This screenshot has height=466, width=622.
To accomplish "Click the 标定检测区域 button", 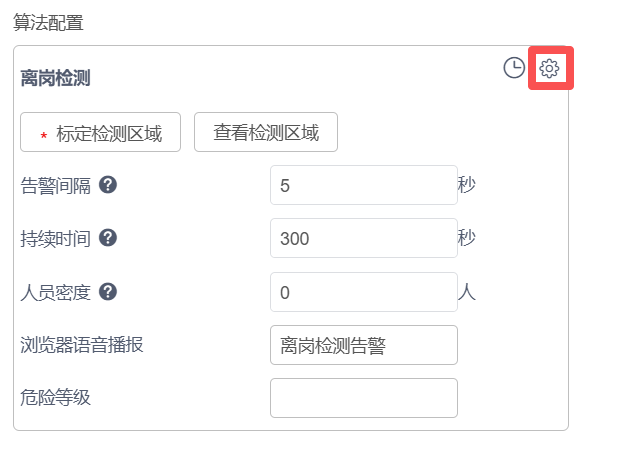I will pos(100,132).
